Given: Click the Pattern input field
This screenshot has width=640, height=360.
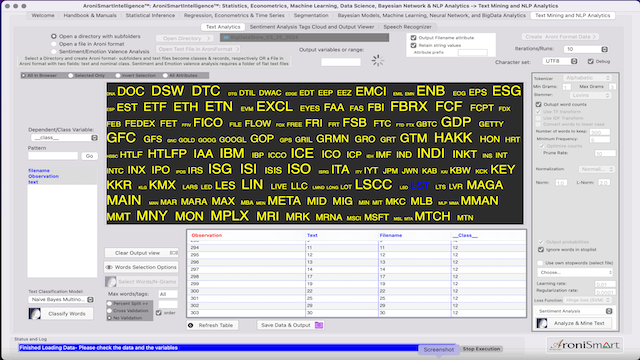Looking at the screenshot, I should pos(53,156).
